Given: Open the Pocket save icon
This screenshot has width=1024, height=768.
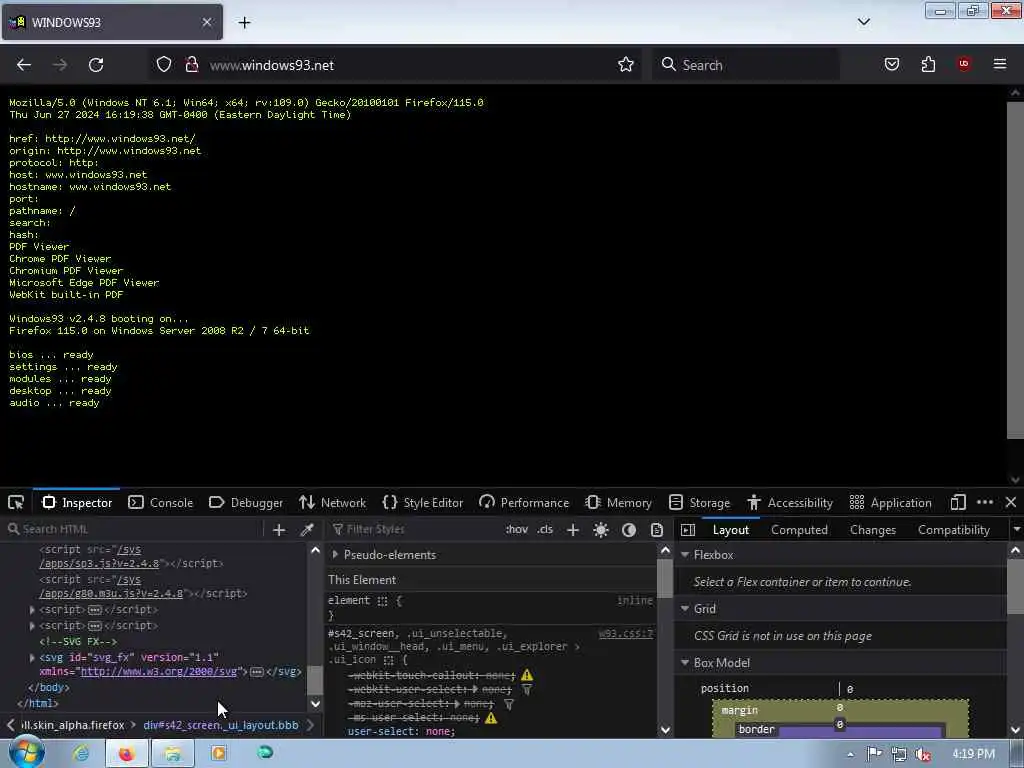Looking at the screenshot, I should pos(891,65).
